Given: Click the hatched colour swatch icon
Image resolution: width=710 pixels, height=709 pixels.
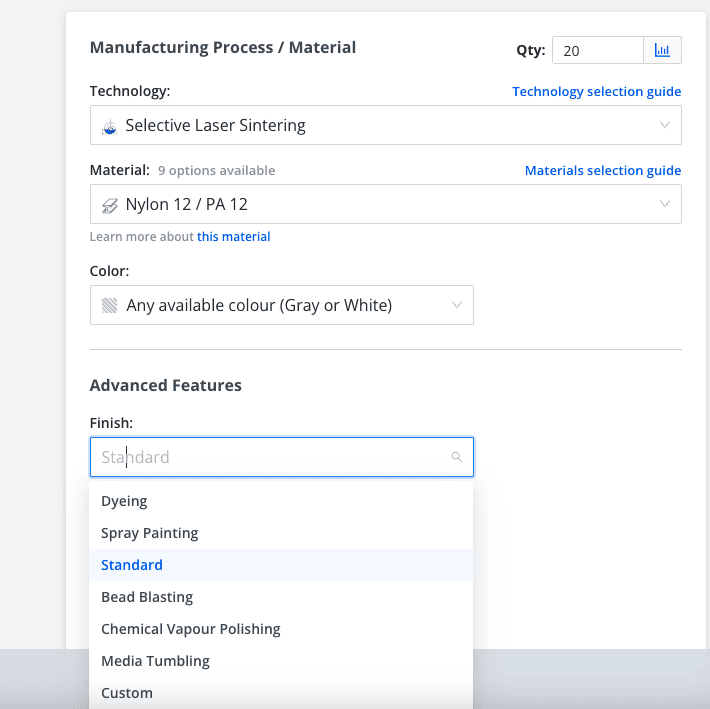Looking at the screenshot, I should pos(109,305).
